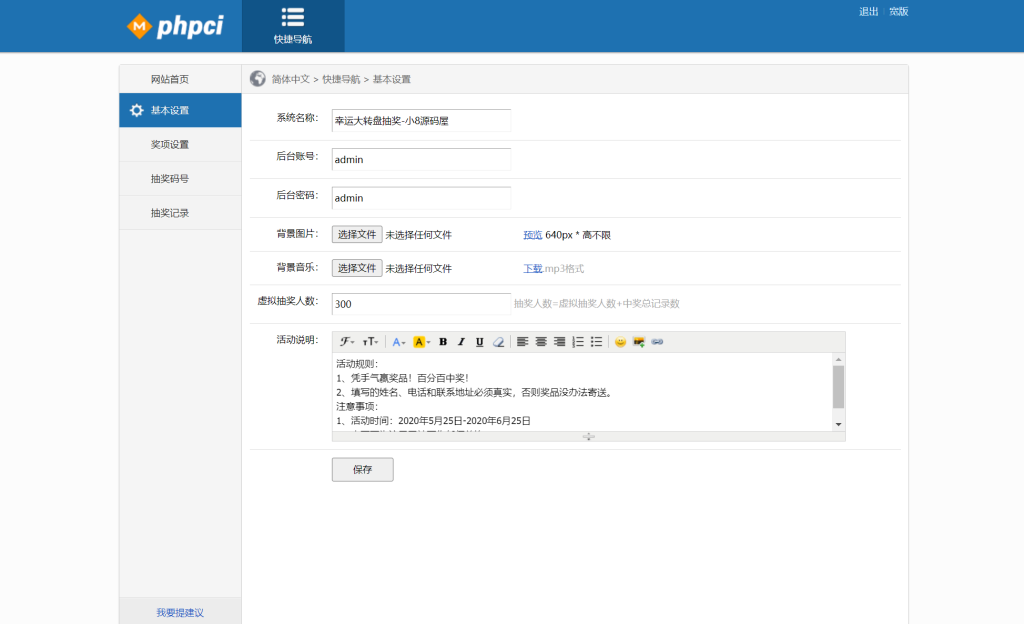Focus the 后台账号 input field
Viewport: 1024px width, 624px height.
tap(421, 159)
